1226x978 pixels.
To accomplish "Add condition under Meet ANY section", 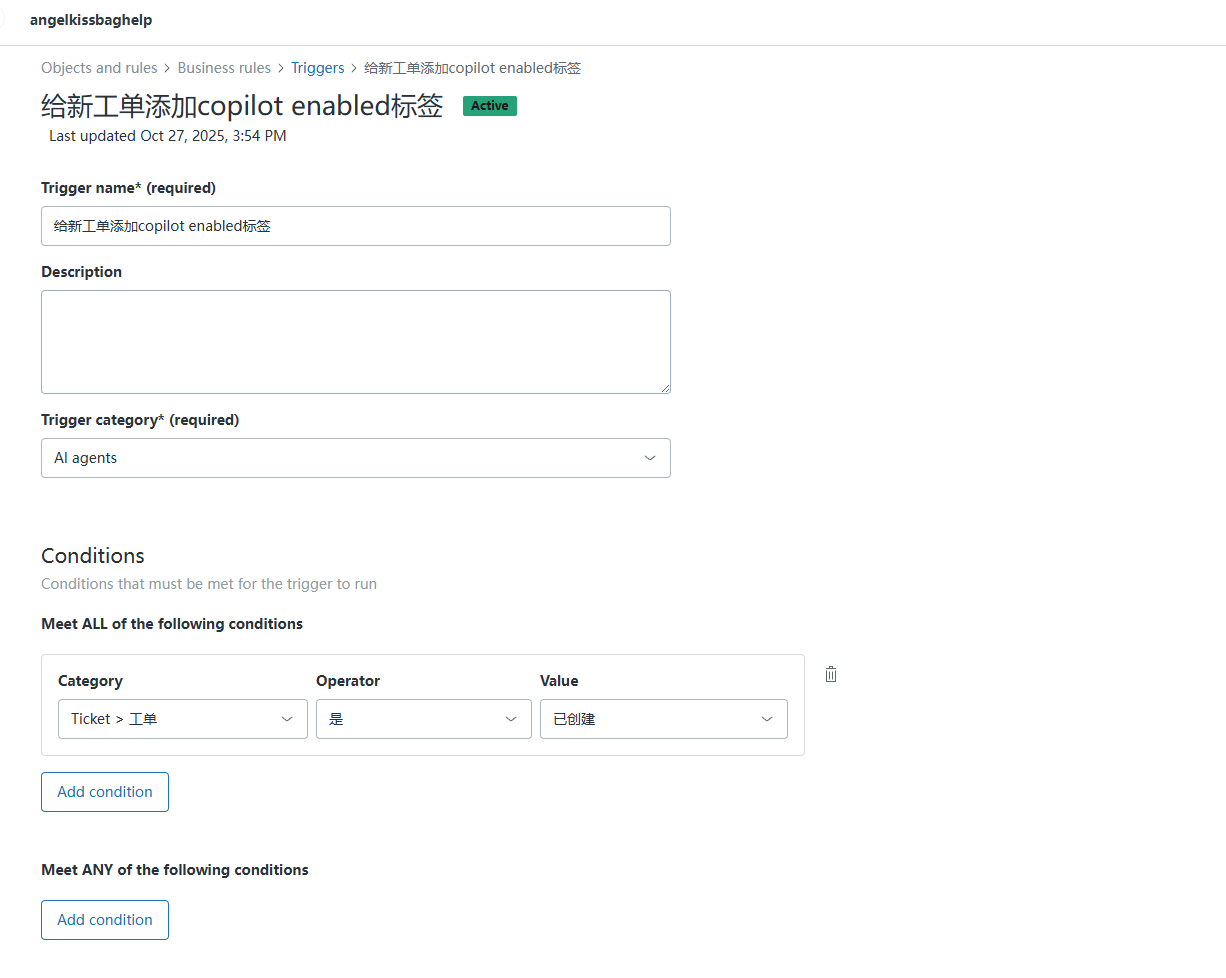I will click(x=105, y=920).
